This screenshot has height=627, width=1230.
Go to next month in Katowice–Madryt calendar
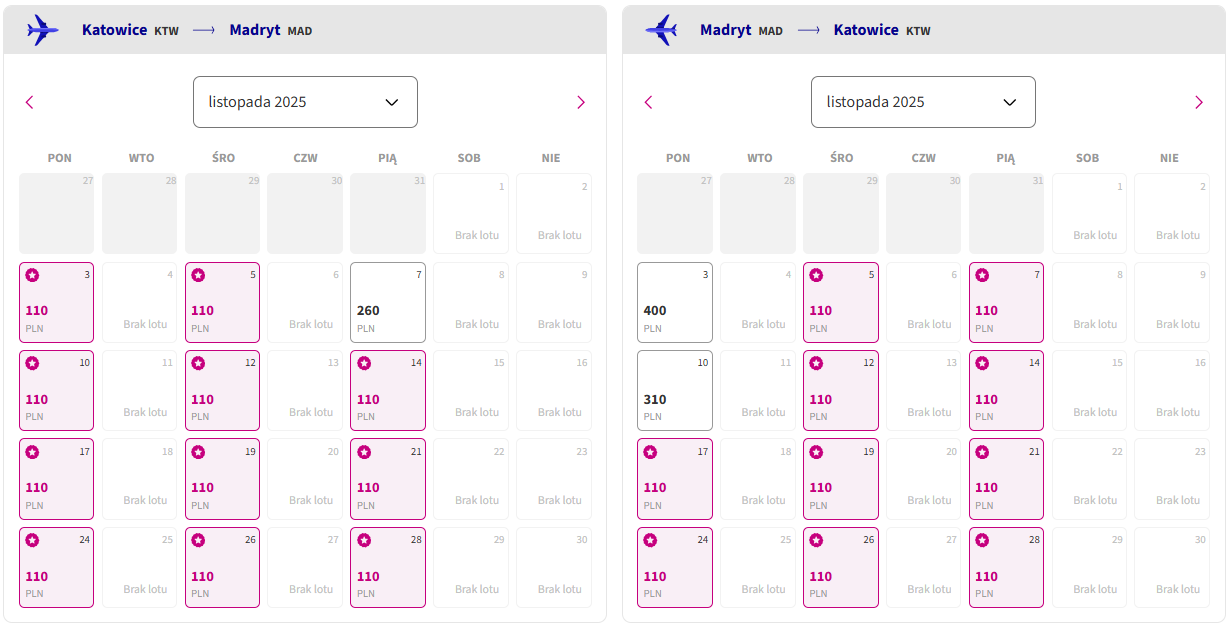click(x=581, y=102)
